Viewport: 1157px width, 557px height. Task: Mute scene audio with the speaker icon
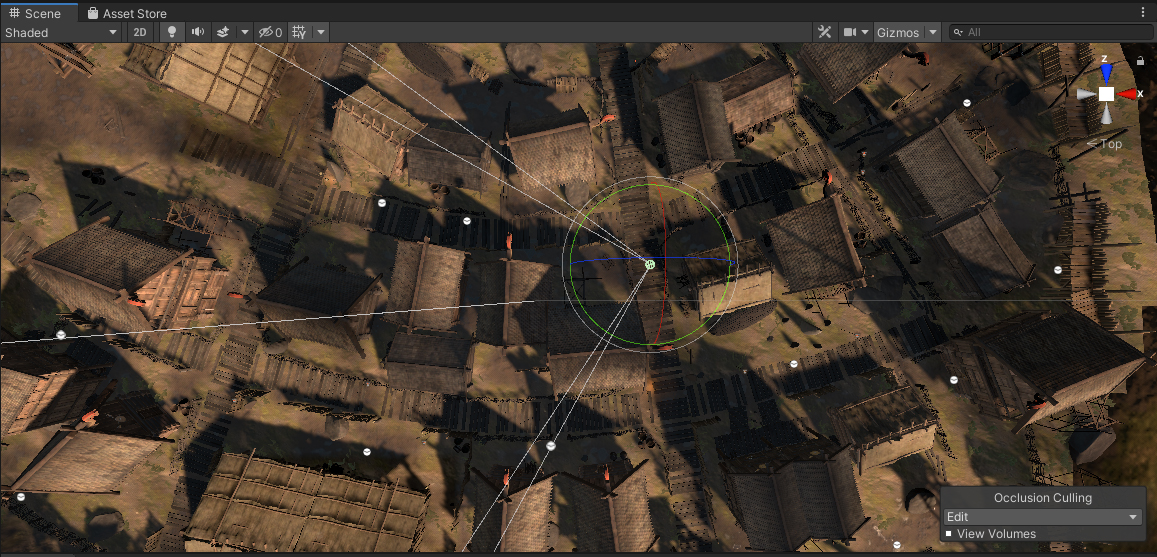(x=198, y=32)
